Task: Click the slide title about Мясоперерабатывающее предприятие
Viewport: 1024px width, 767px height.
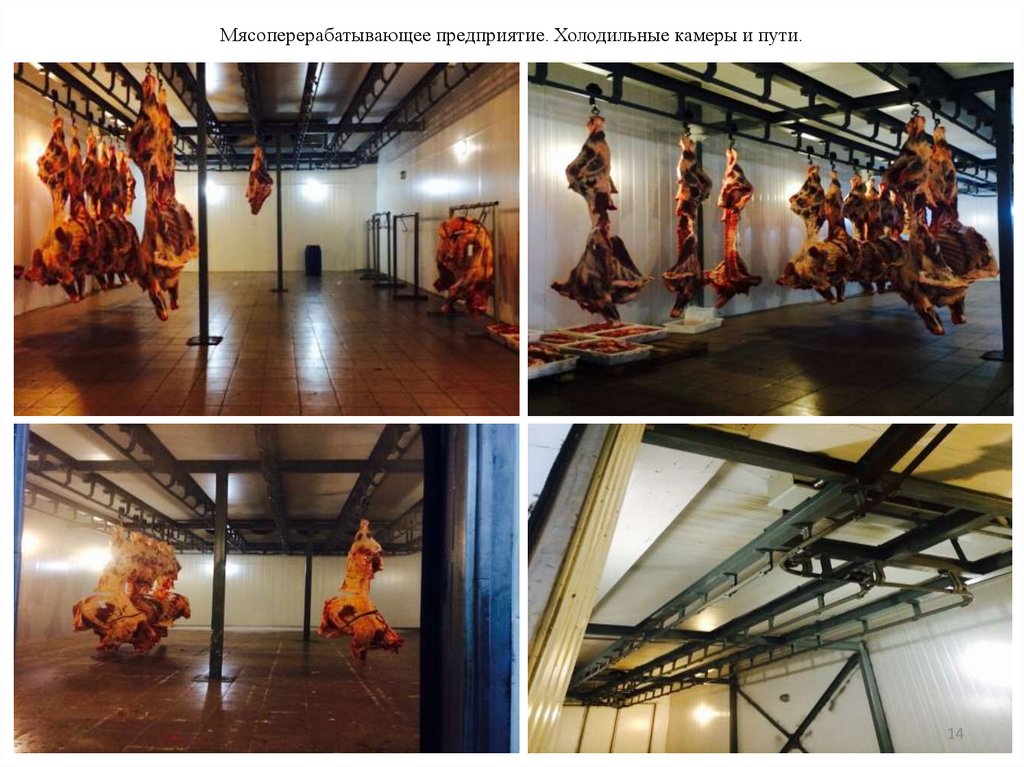Action: [511, 35]
